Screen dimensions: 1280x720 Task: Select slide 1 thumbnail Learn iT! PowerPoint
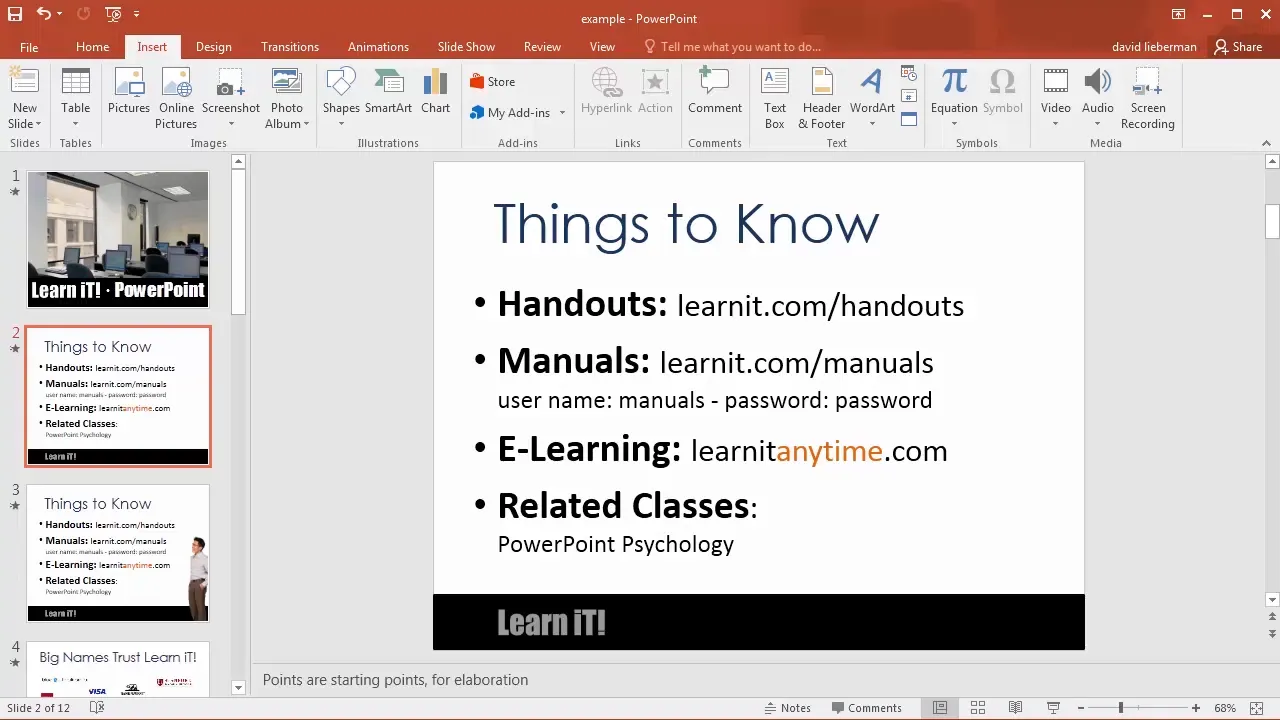click(118, 239)
